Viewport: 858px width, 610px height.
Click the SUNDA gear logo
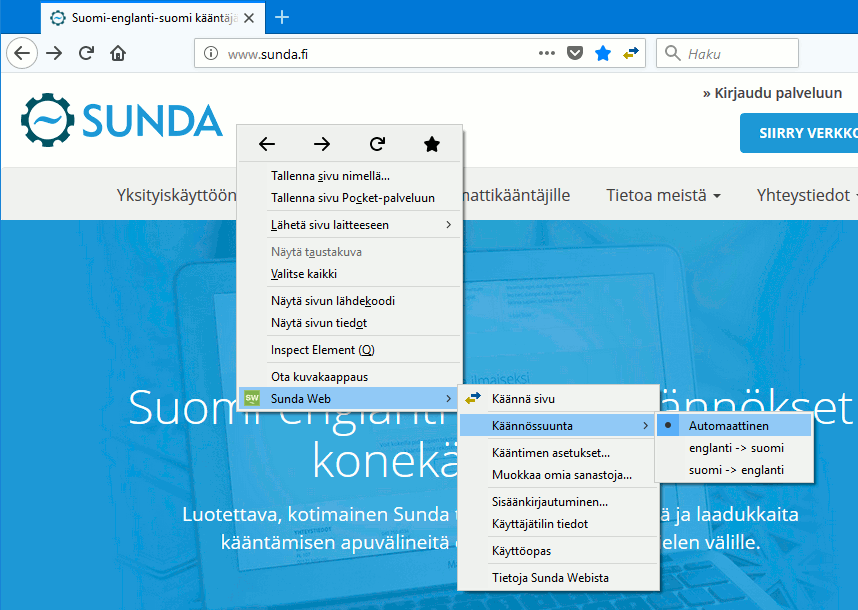tap(47, 120)
